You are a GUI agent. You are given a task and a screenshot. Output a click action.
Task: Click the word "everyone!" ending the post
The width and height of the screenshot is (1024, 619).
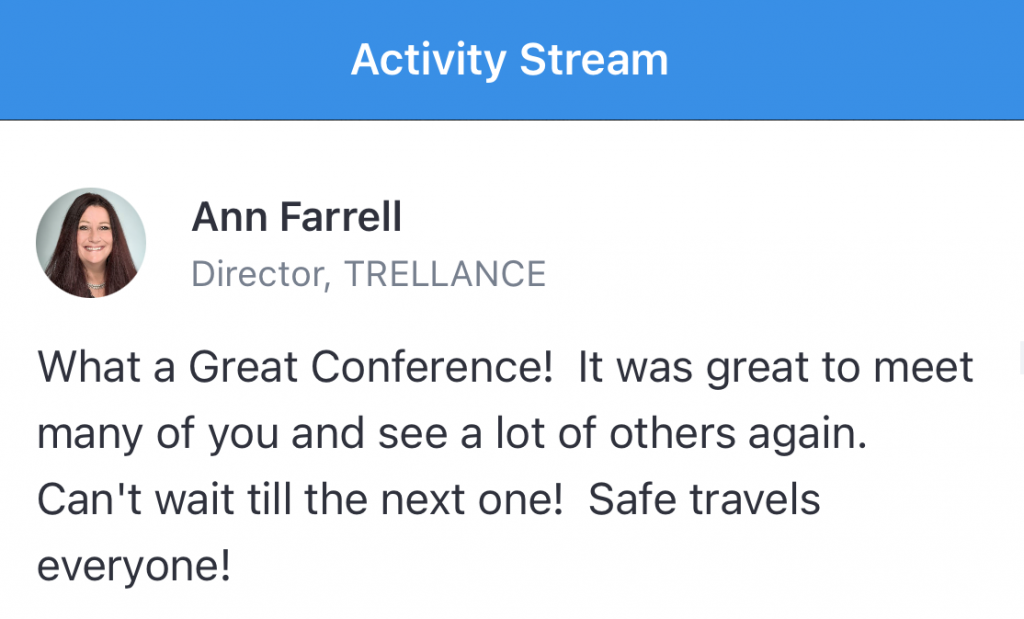click(134, 566)
